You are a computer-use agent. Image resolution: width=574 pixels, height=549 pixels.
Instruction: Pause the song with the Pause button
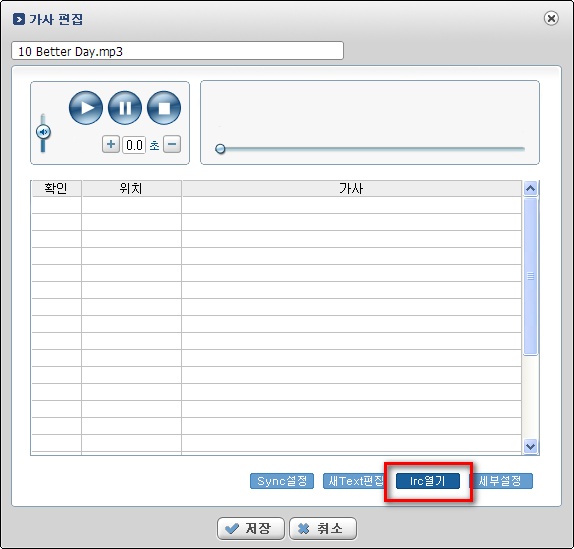point(125,108)
